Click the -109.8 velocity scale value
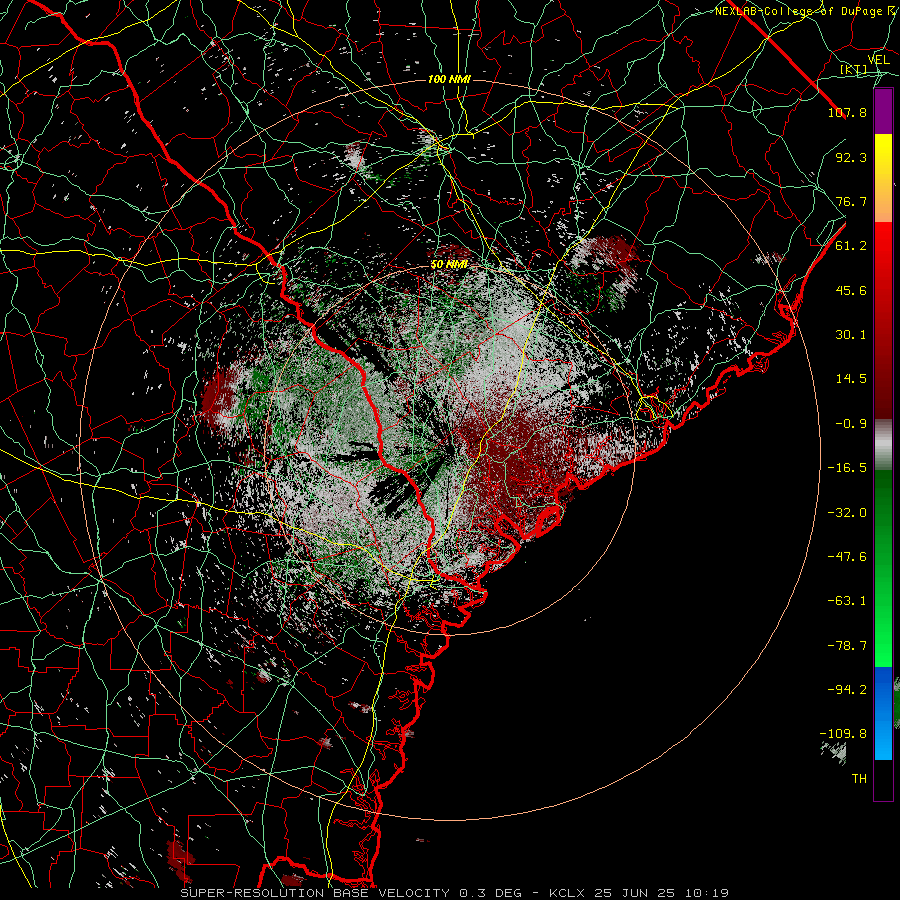This screenshot has height=900, width=900. (x=843, y=734)
